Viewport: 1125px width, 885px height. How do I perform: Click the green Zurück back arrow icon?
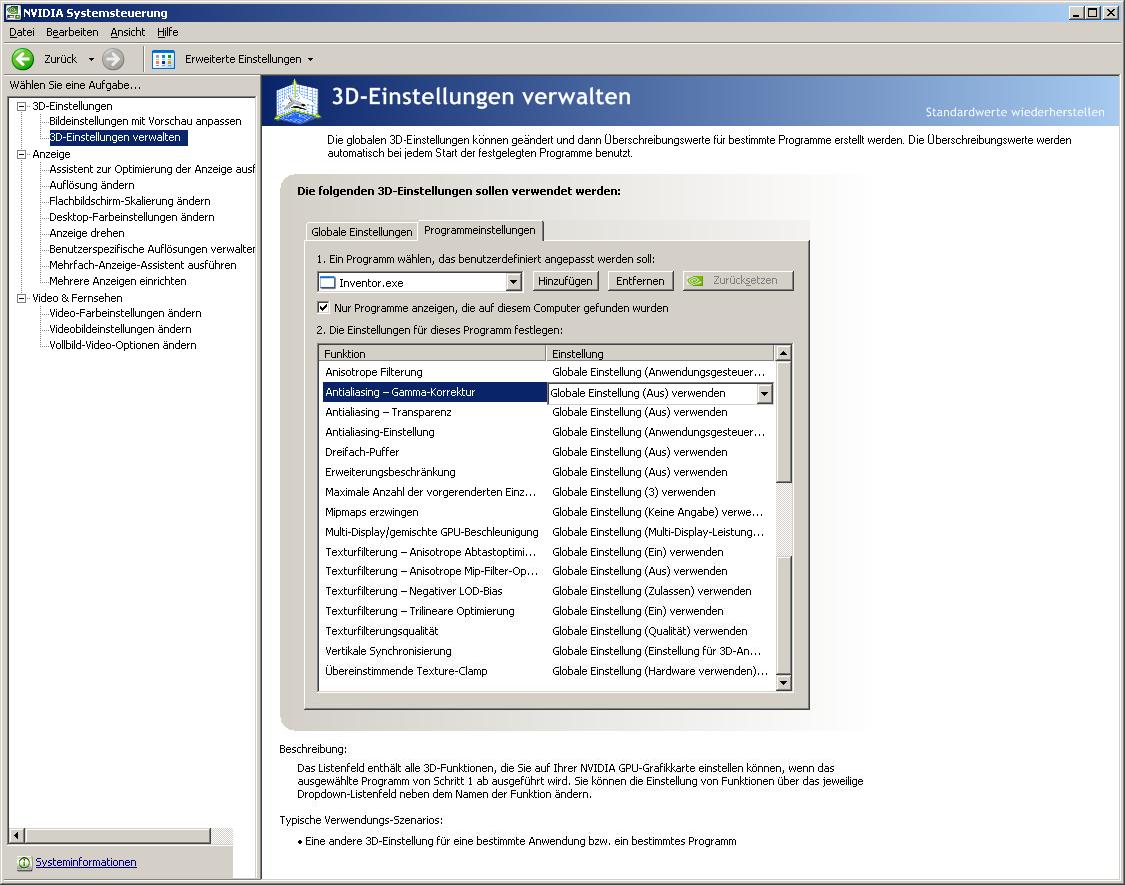pyautogui.click(x=23, y=59)
